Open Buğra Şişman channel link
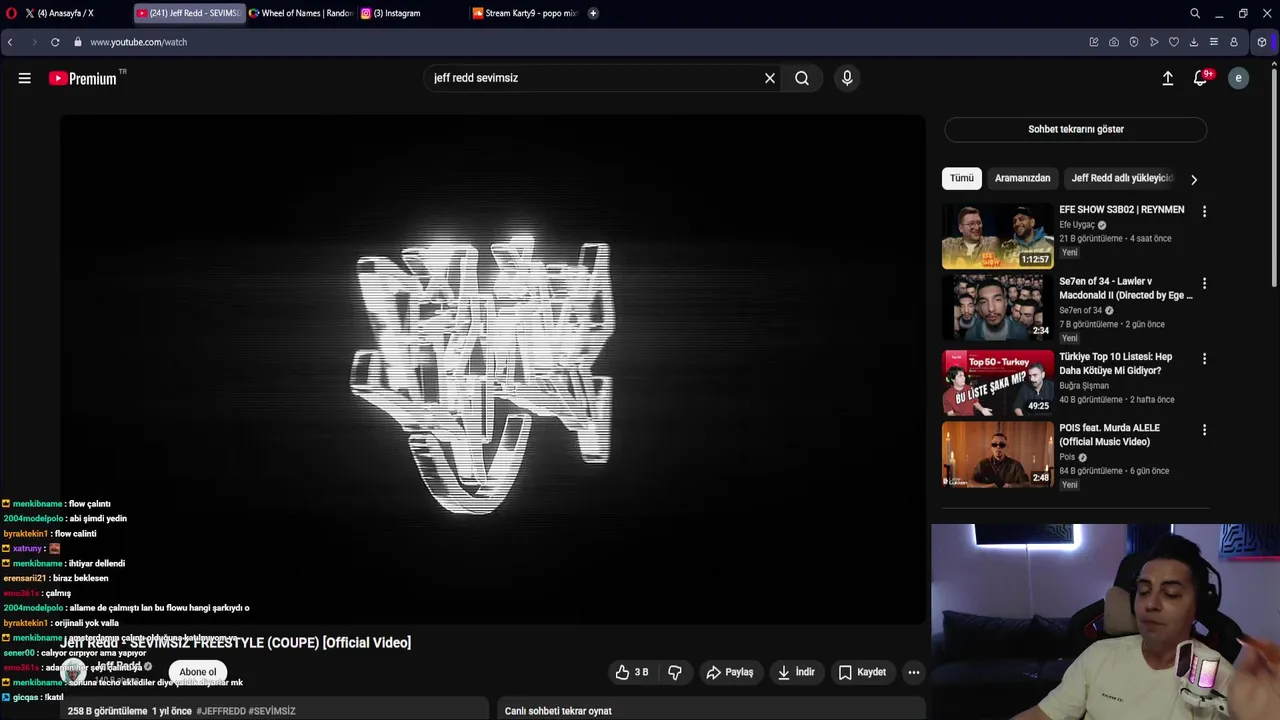This screenshot has height=720, width=1280. click(1084, 385)
